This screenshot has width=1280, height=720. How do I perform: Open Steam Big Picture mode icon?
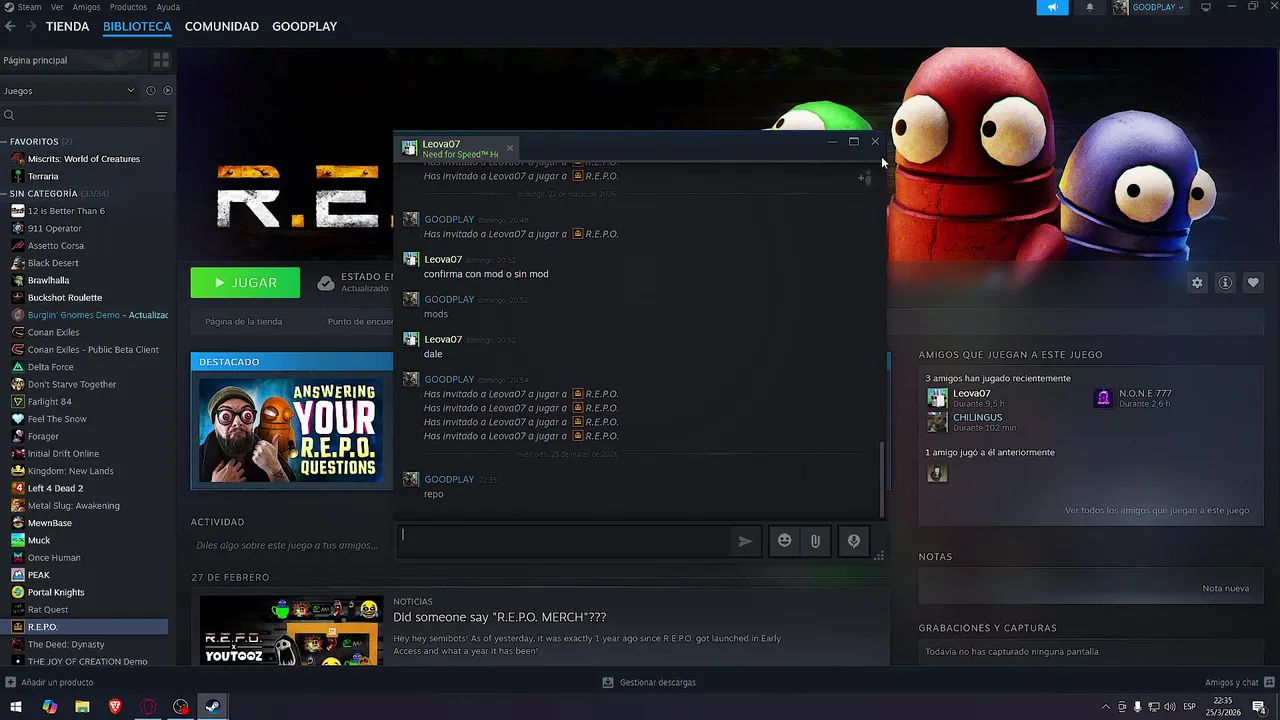click(x=1206, y=7)
